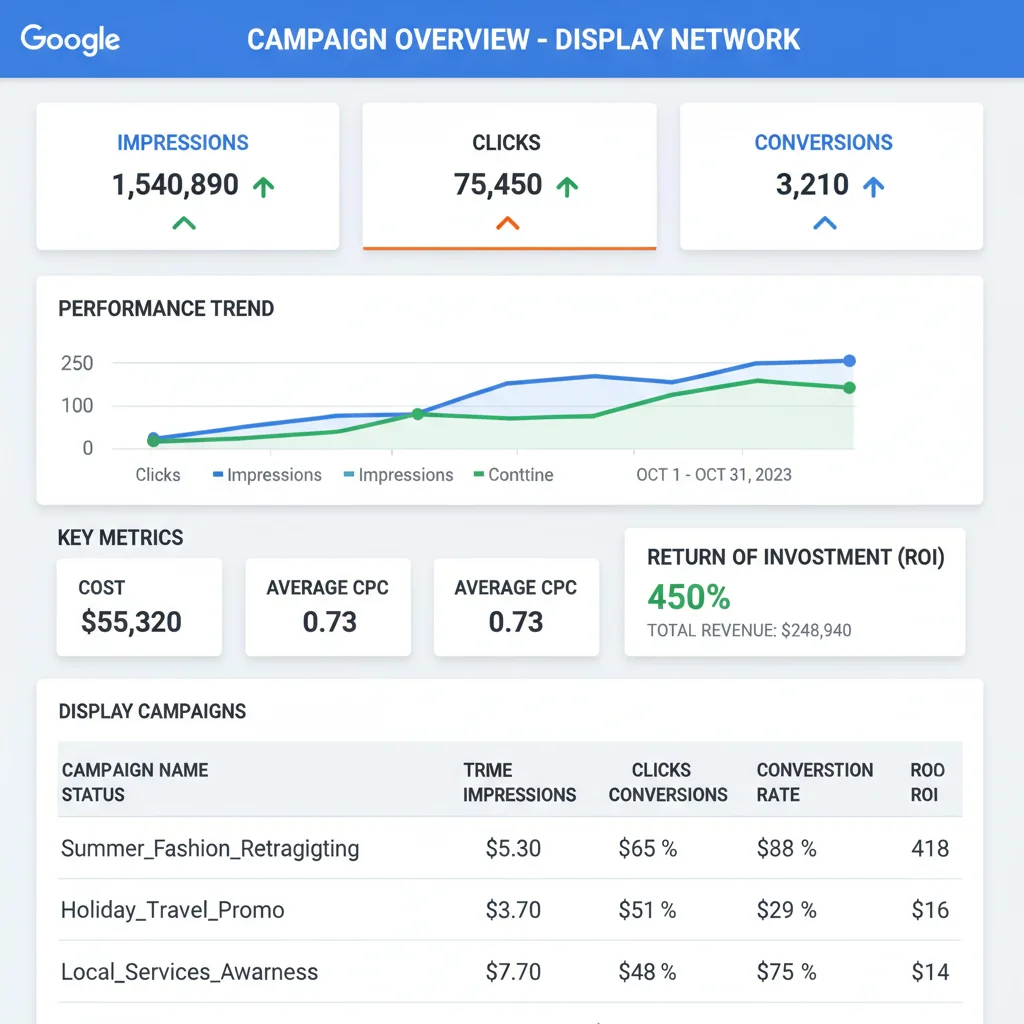Click the Return of Invostment (ROI) heading
The height and width of the screenshot is (1024, 1024).
tap(795, 557)
